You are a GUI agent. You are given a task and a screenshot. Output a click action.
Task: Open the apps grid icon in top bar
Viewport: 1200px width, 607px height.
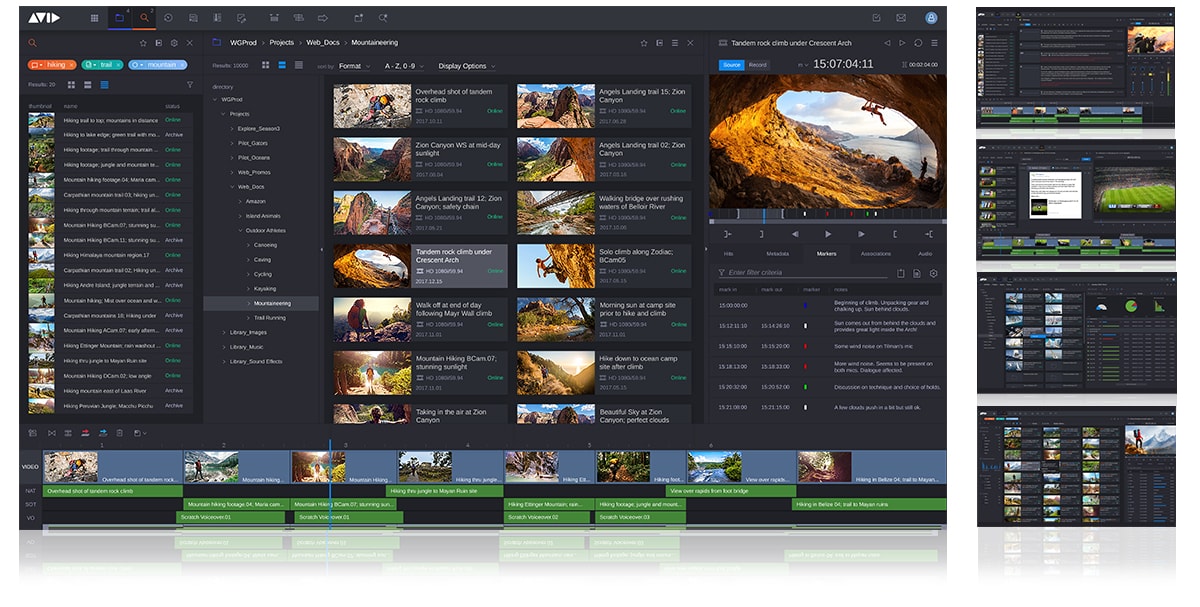(x=95, y=18)
